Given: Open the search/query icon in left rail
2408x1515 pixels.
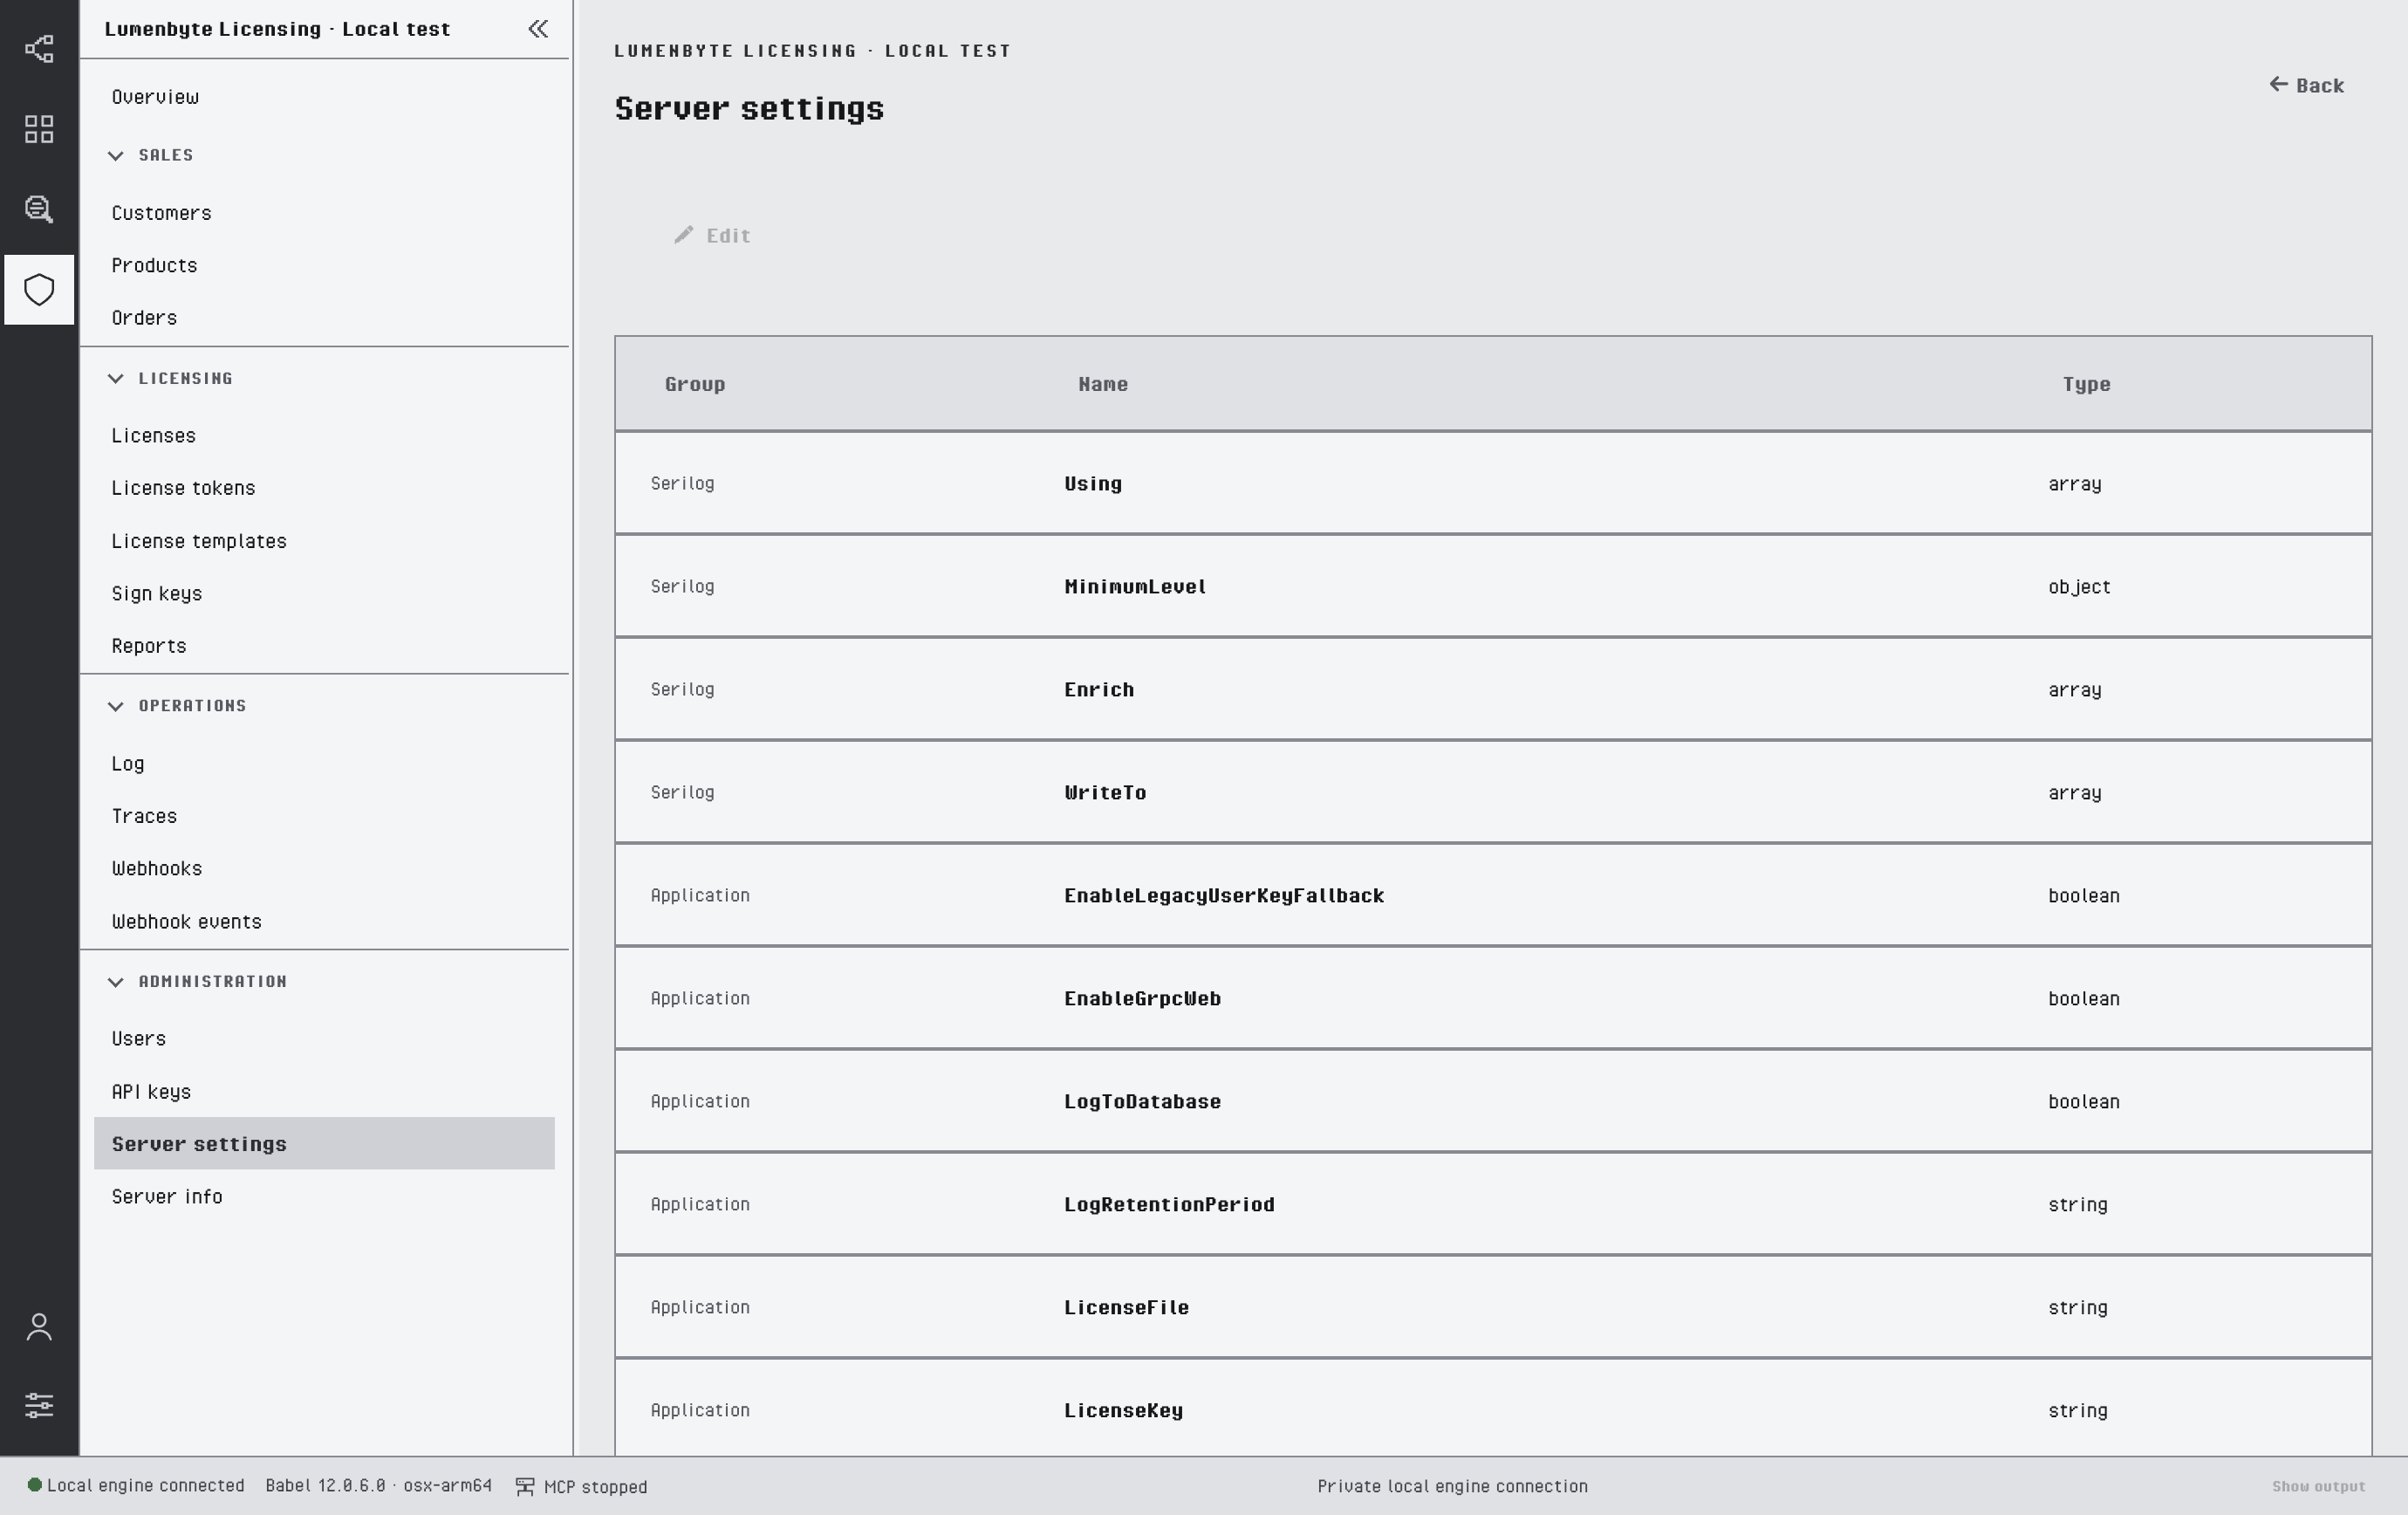Looking at the screenshot, I should pos(39,209).
